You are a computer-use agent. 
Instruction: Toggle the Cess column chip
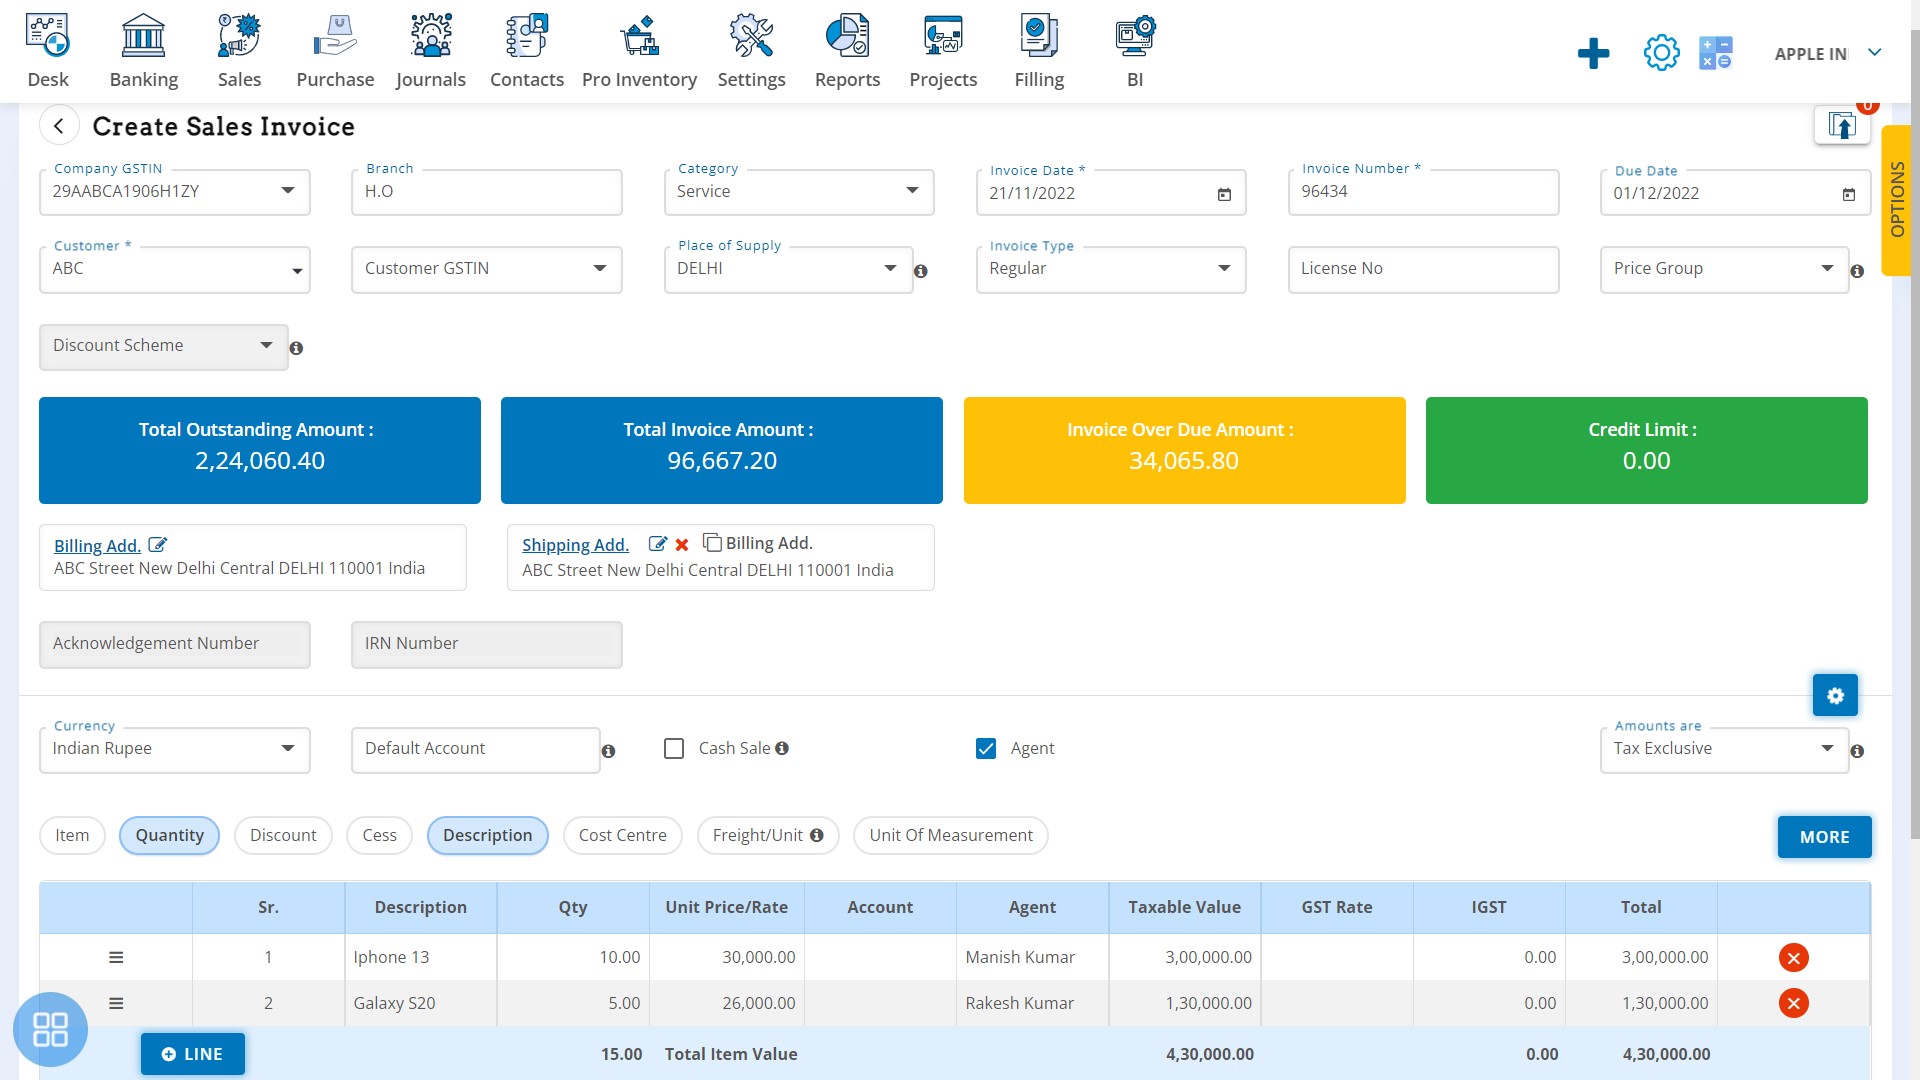coord(379,835)
